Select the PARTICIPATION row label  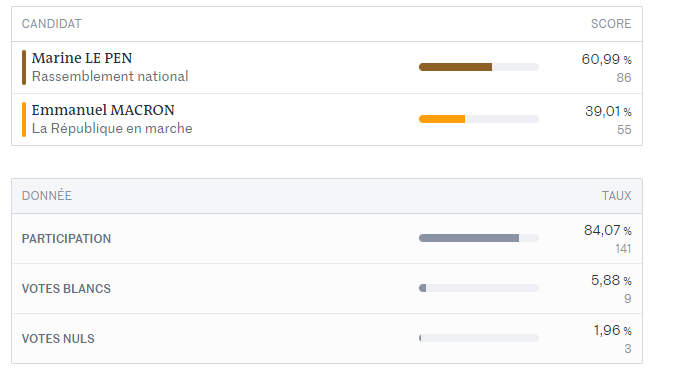[66, 239]
